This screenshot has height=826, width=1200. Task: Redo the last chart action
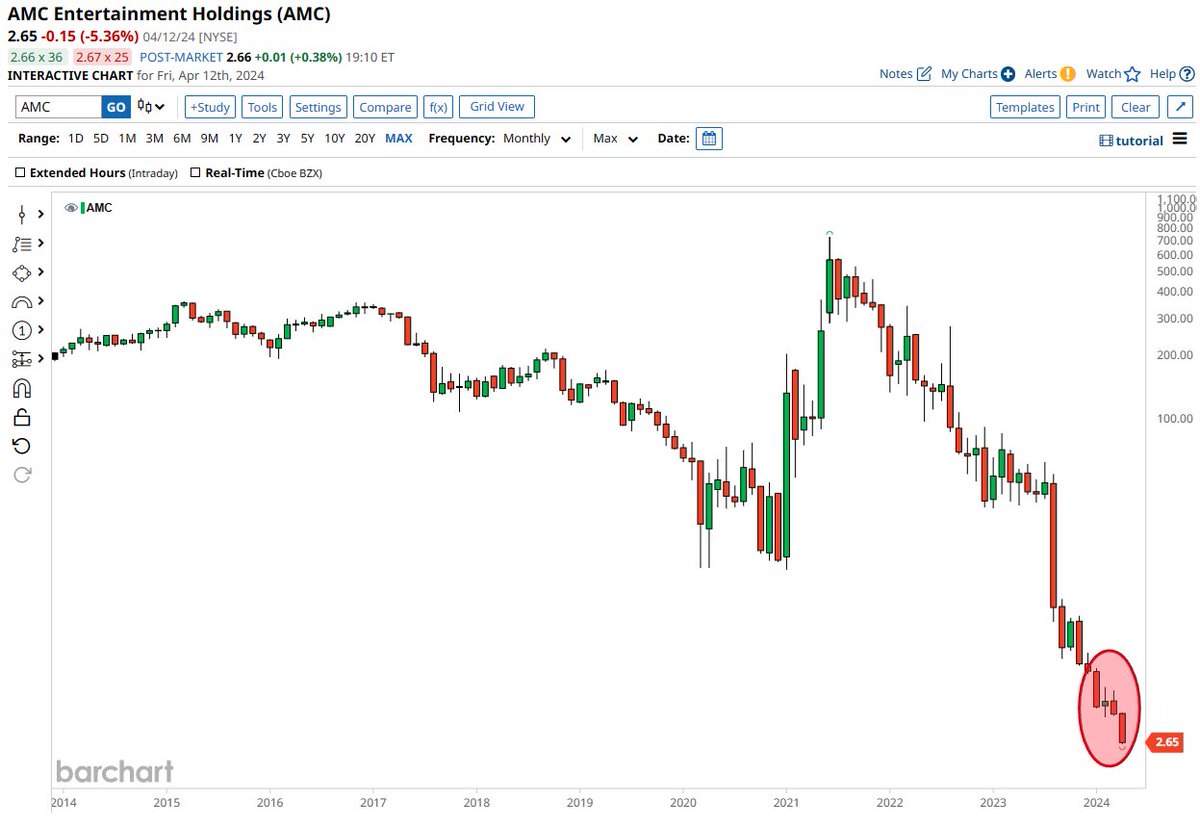(x=21, y=475)
